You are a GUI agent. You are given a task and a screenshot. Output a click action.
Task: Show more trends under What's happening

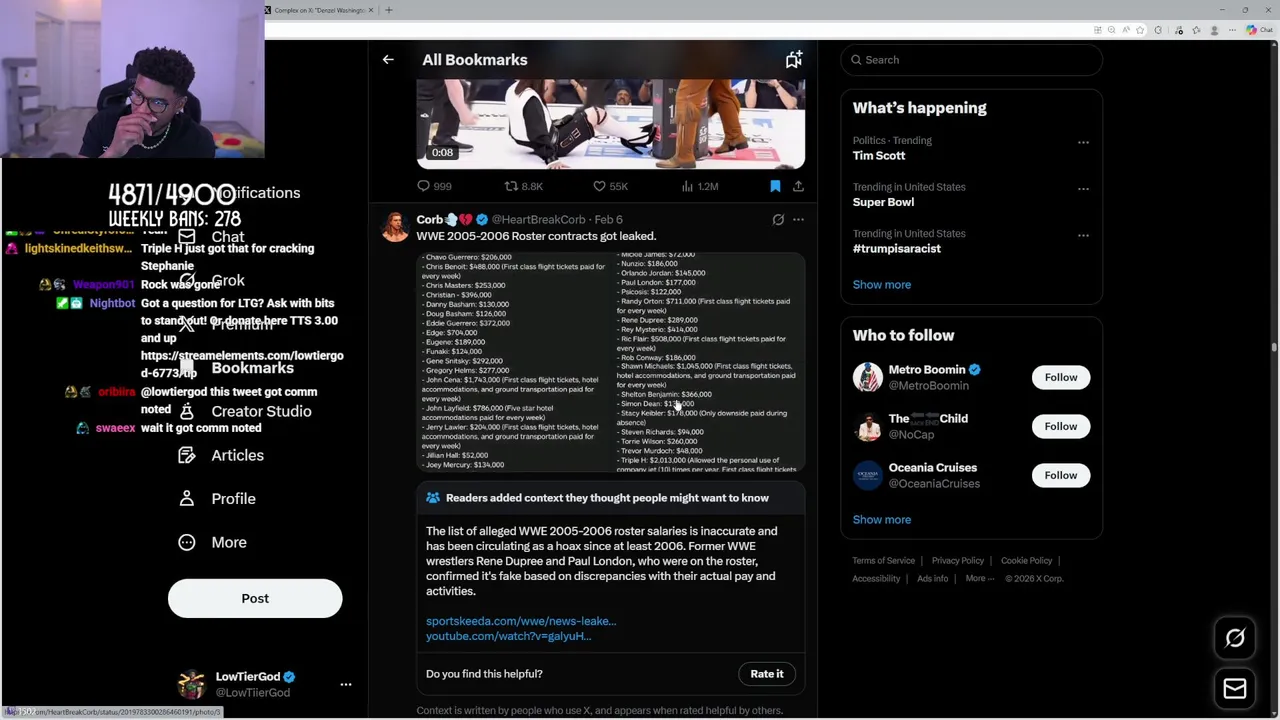click(882, 285)
